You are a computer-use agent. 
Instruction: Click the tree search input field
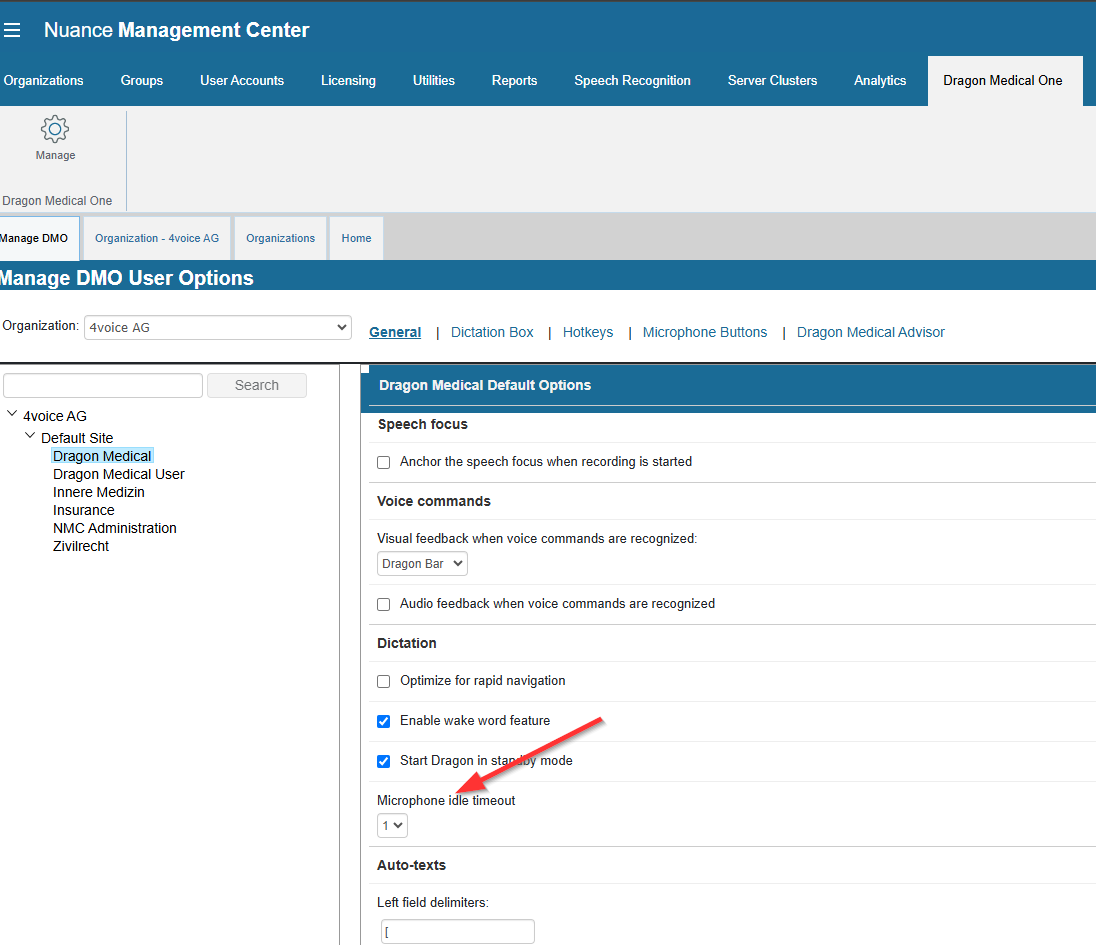coord(103,385)
